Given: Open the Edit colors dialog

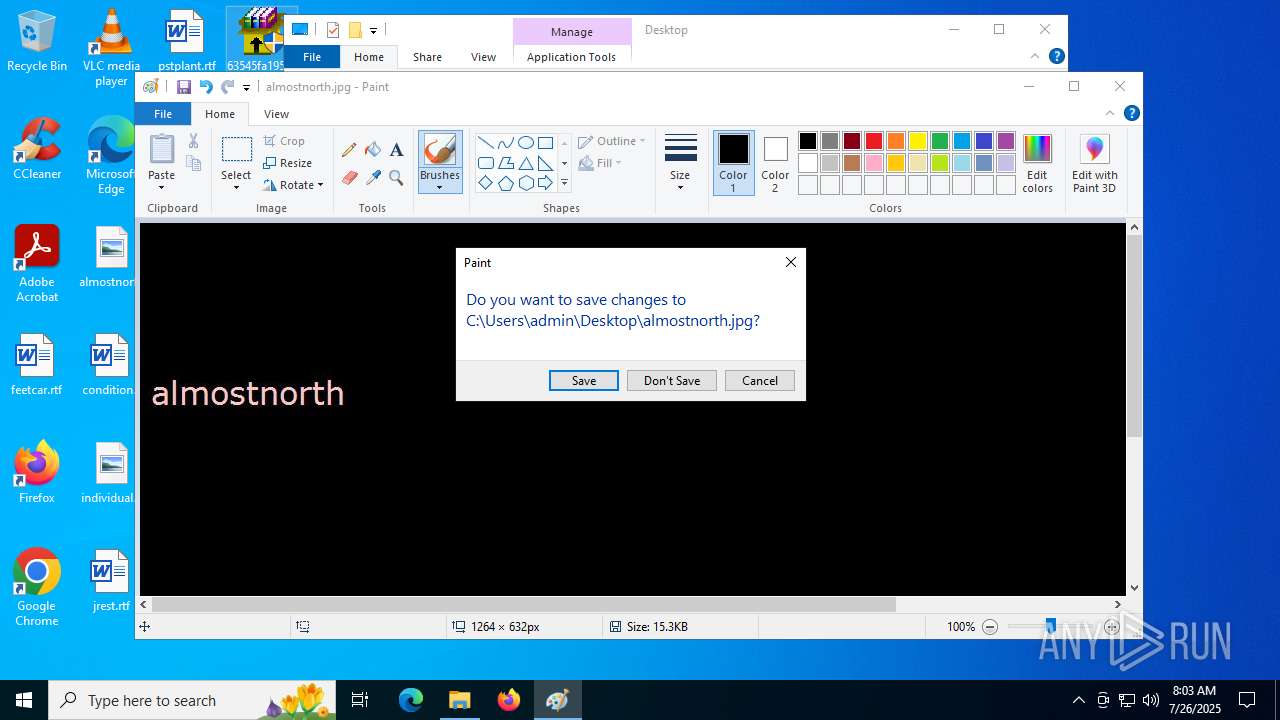Looking at the screenshot, I should pyautogui.click(x=1037, y=164).
